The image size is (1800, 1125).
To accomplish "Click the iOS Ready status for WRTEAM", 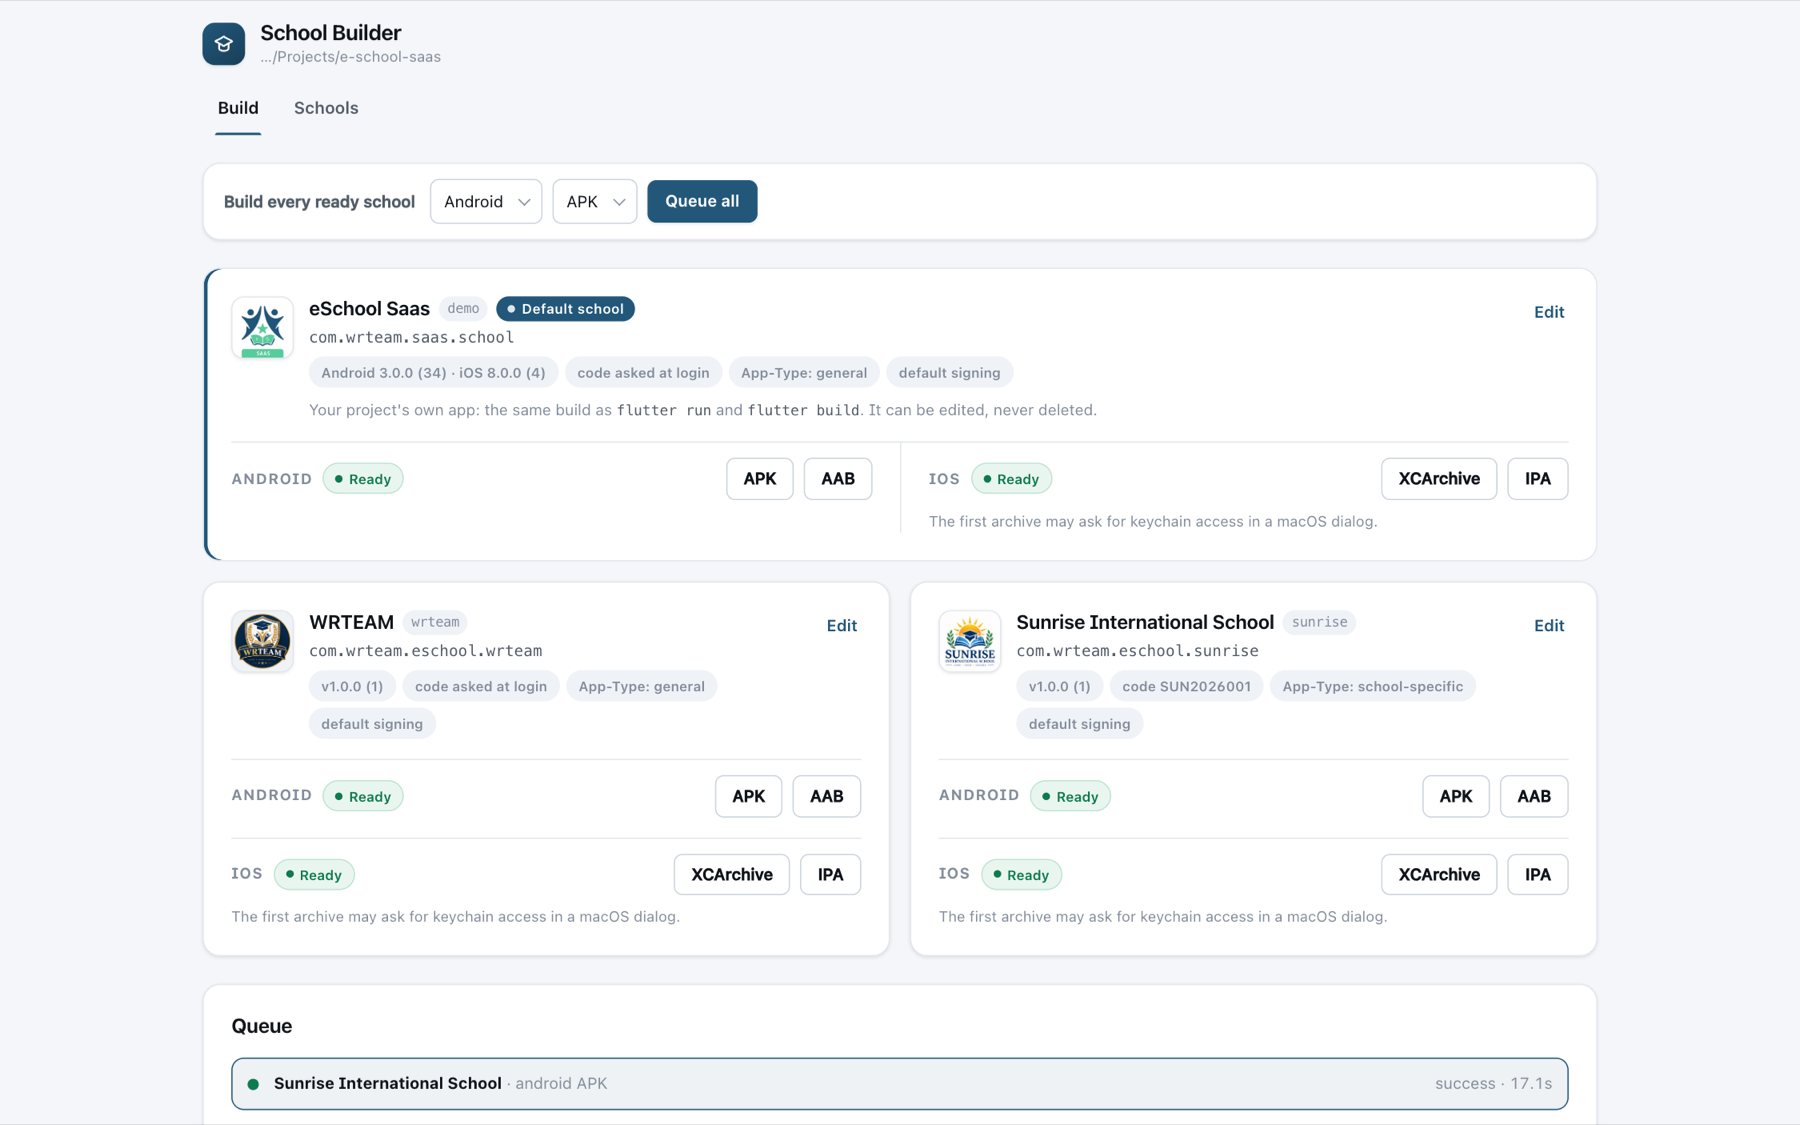I will [x=314, y=875].
